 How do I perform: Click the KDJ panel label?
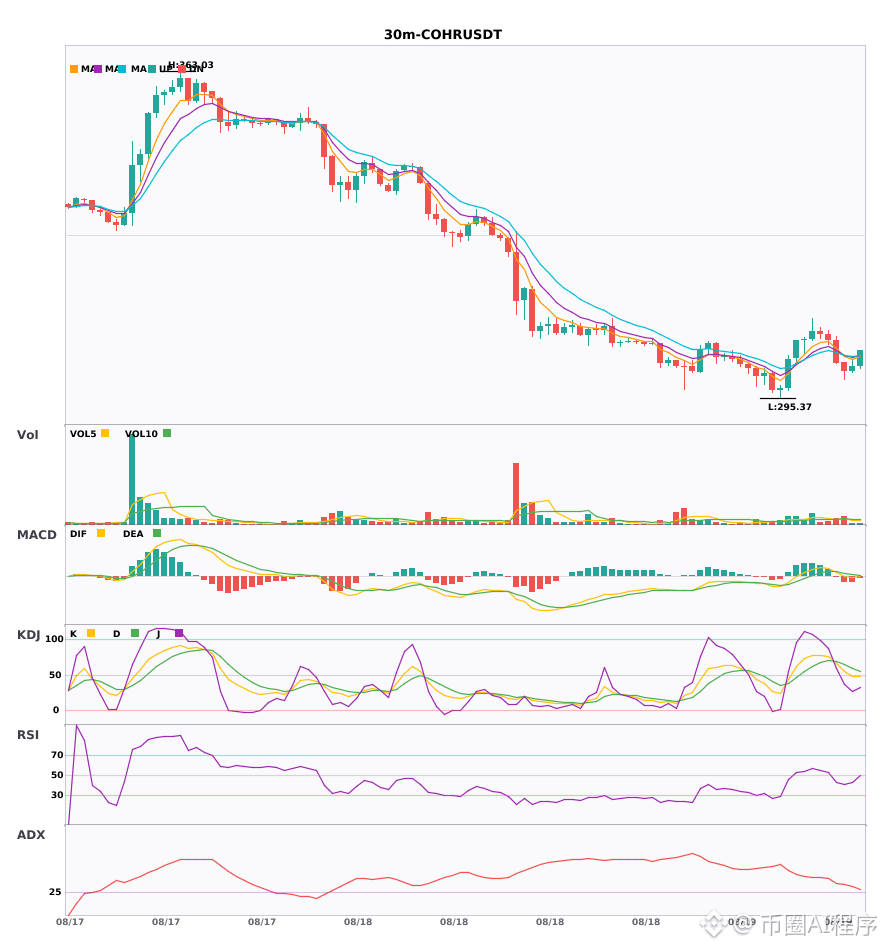coord(28,634)
